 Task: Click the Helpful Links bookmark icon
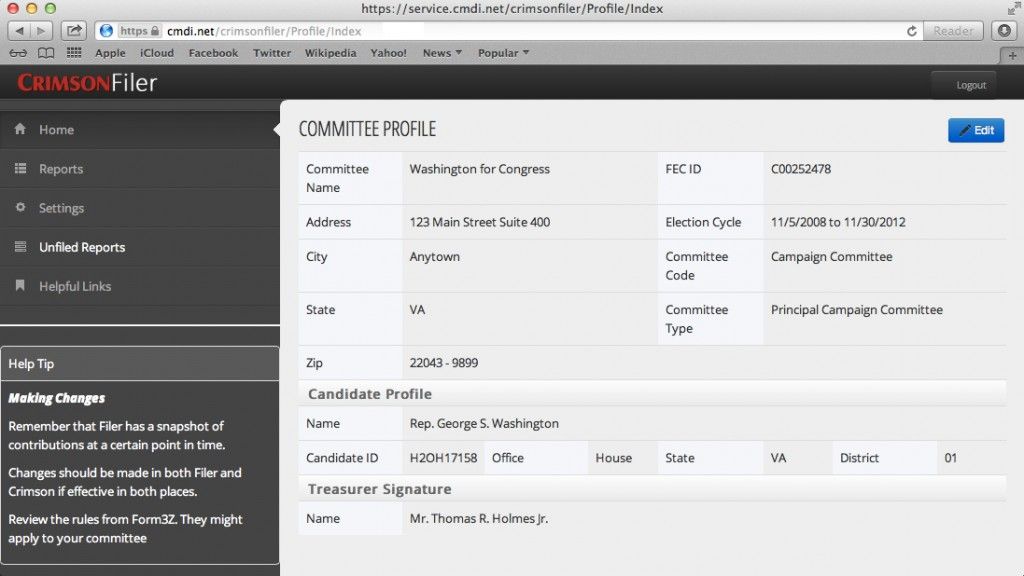pos(20,285)
